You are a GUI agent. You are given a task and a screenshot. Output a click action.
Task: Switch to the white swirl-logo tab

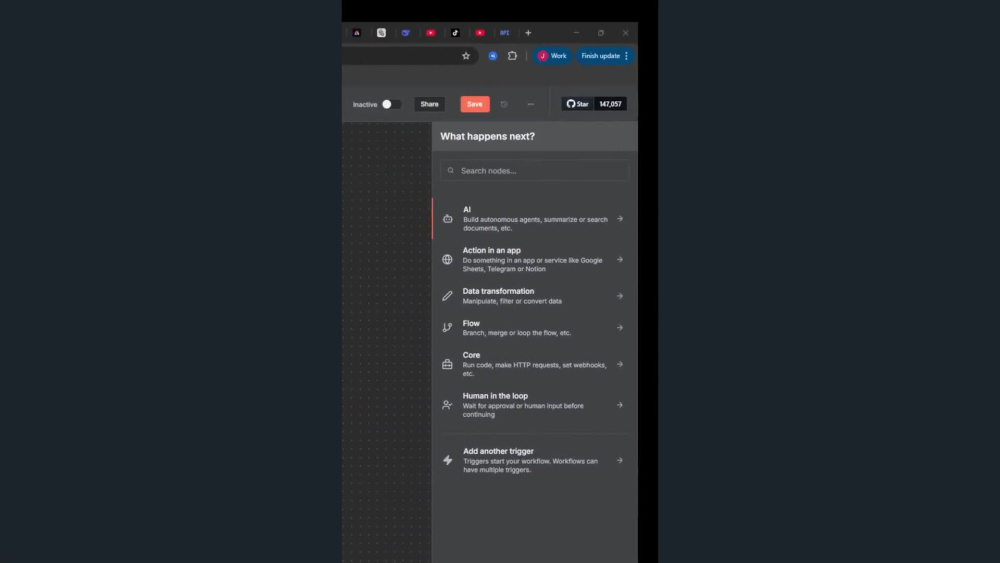coord(381,33)
